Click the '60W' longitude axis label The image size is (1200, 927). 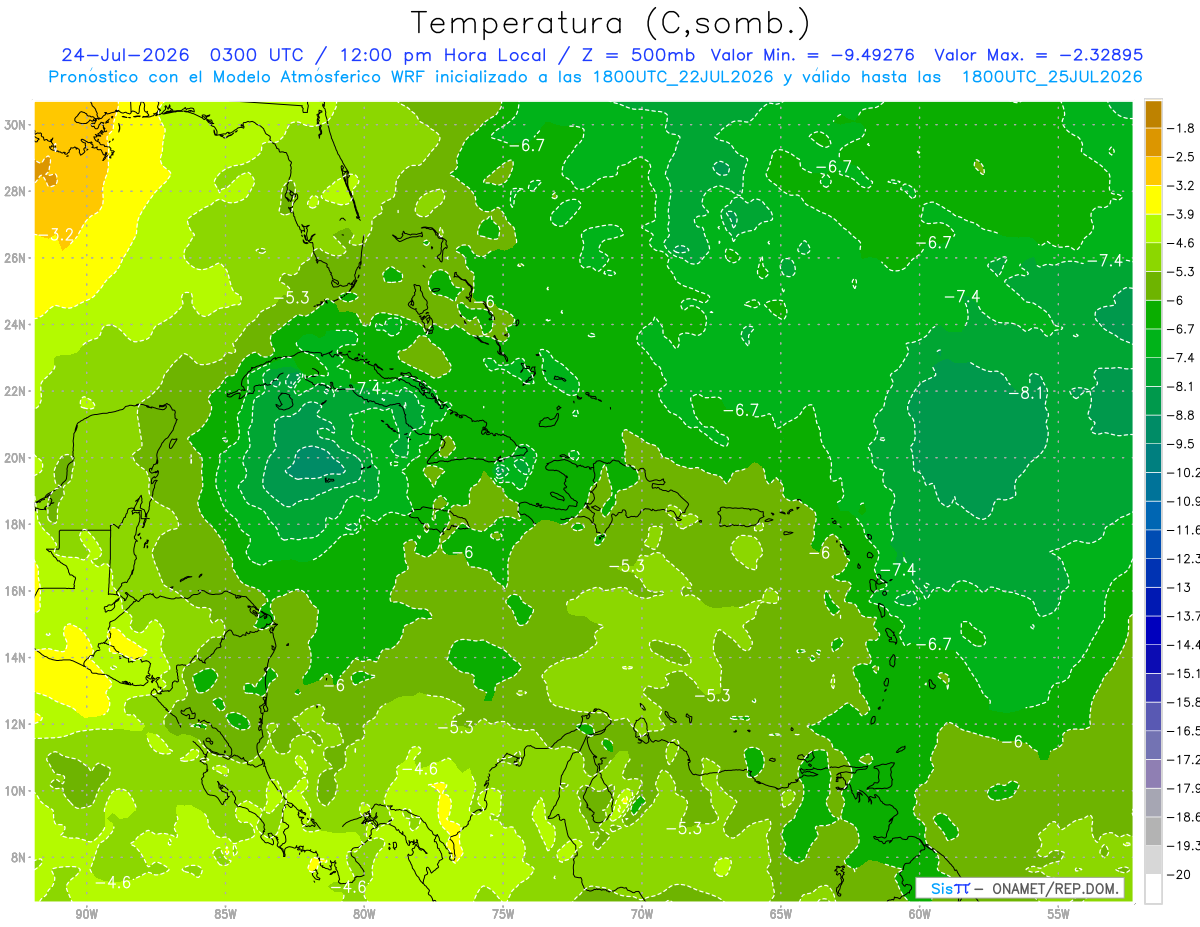[x=920, y=914]
